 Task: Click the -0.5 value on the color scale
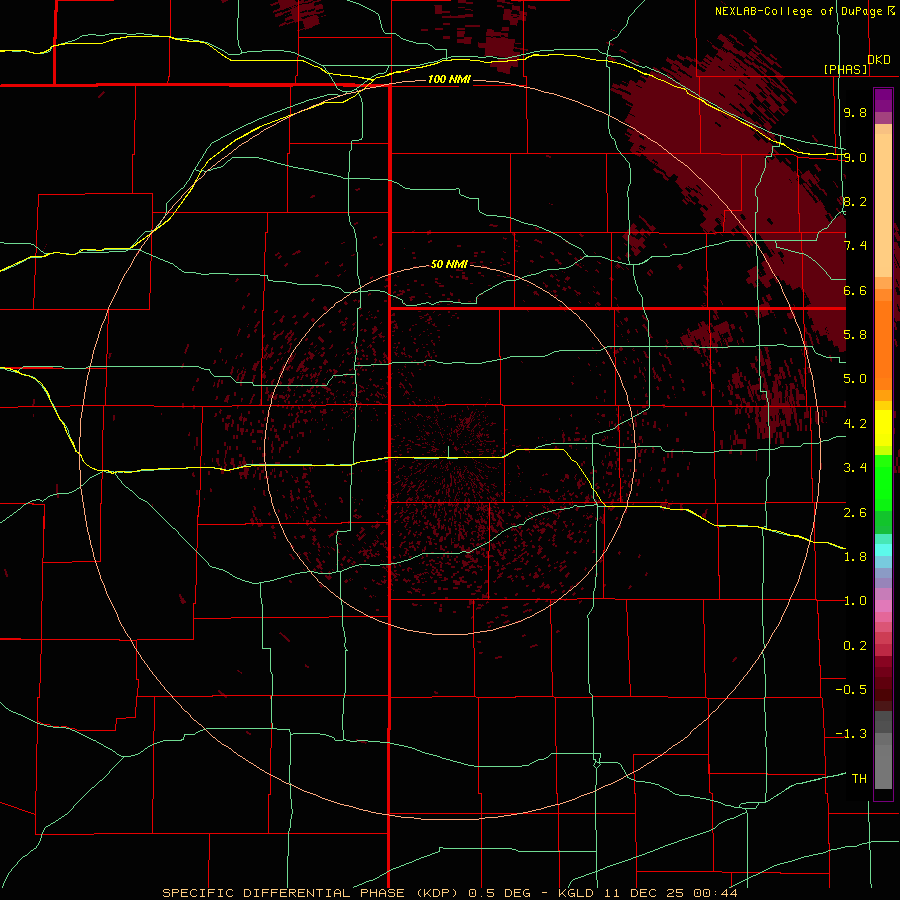851,690
